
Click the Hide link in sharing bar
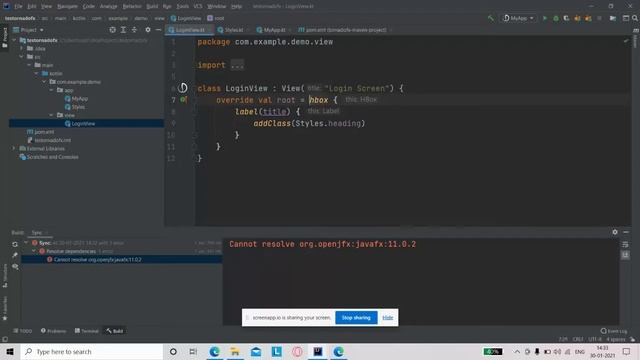pos(388,318)
